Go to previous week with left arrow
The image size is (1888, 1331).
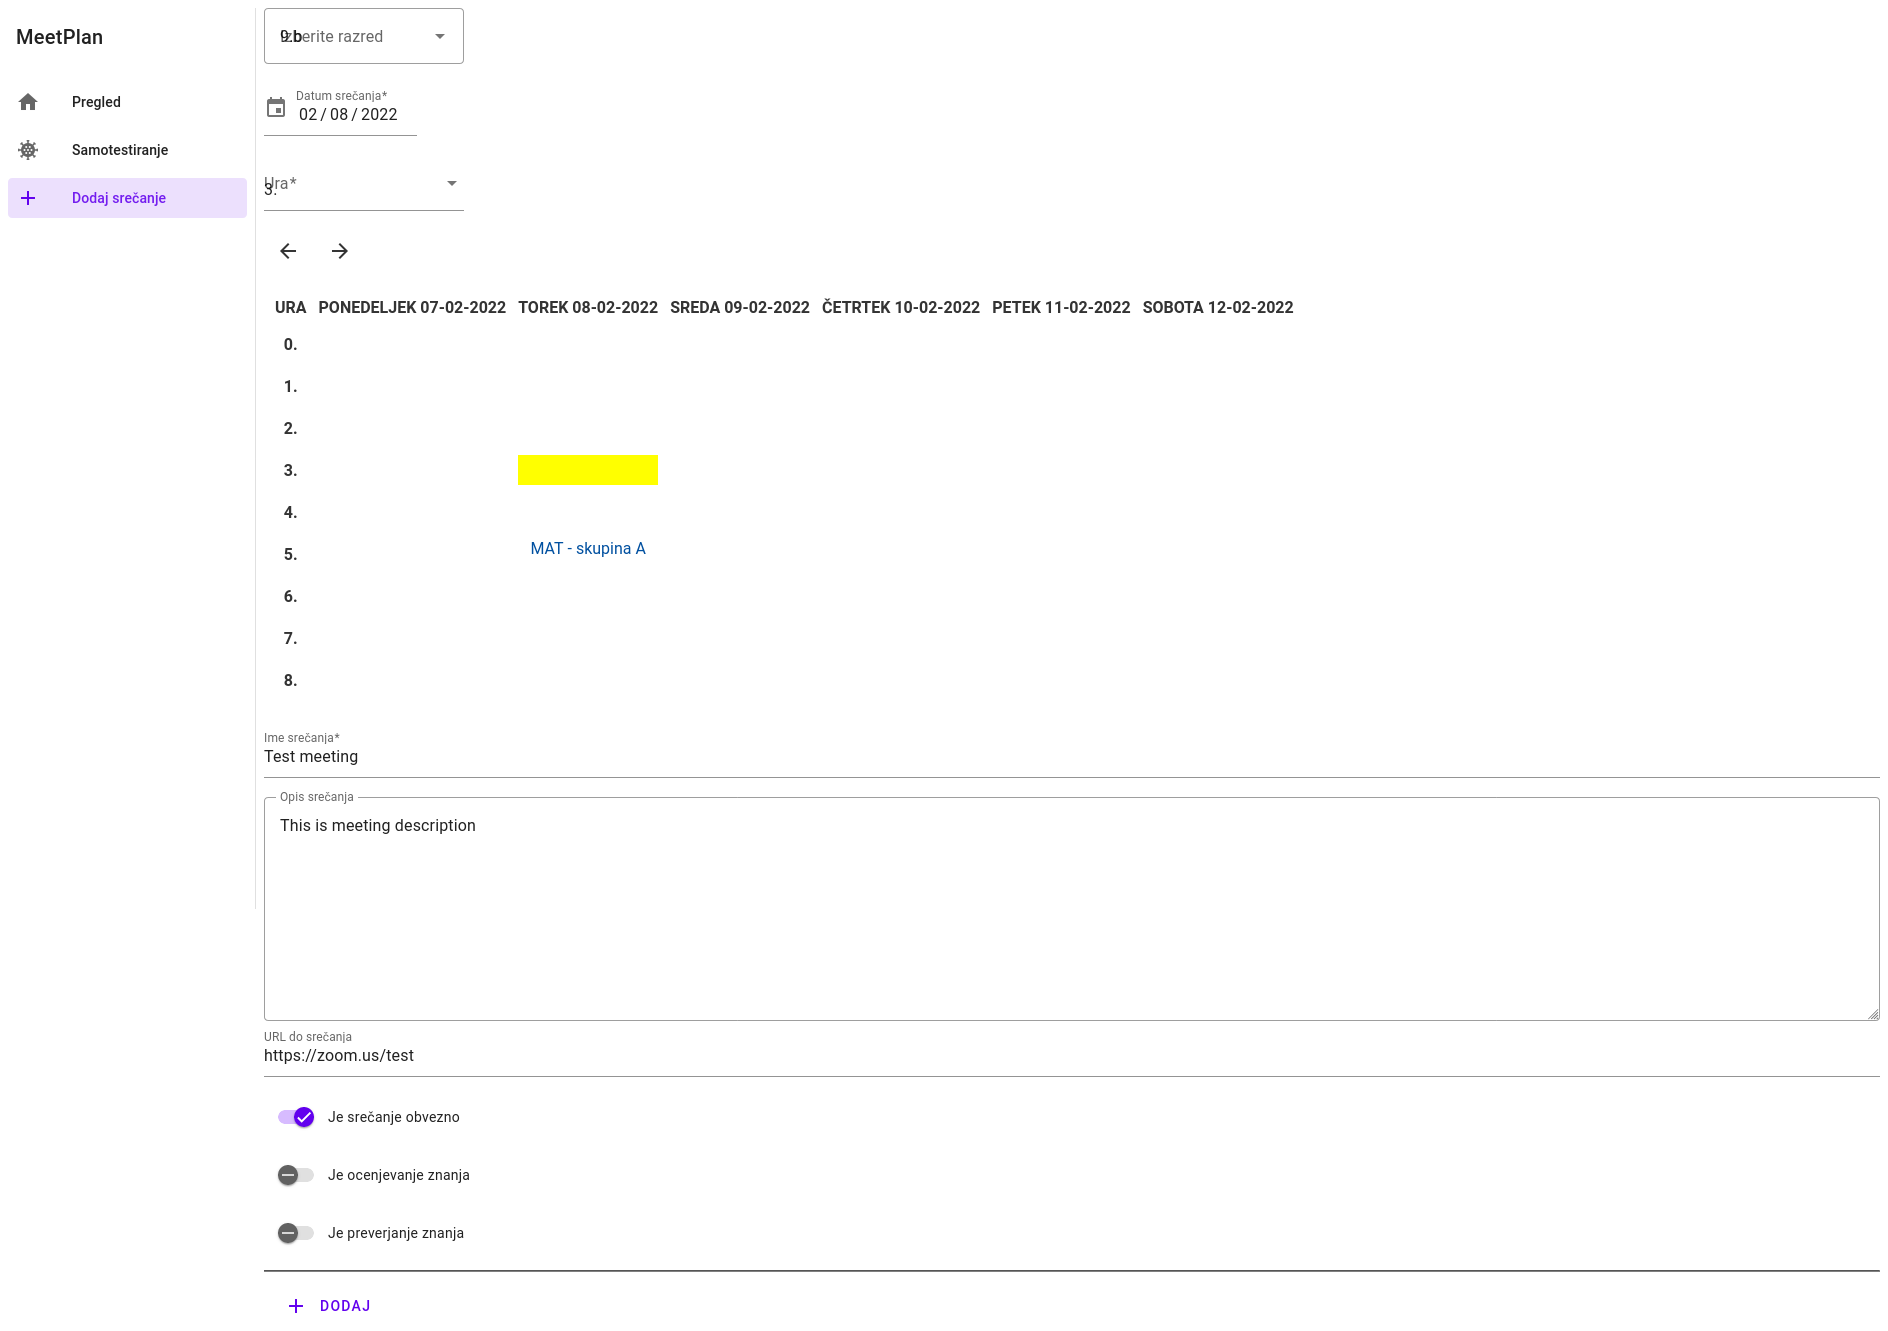pyautogui.click(x=288, y=251)
